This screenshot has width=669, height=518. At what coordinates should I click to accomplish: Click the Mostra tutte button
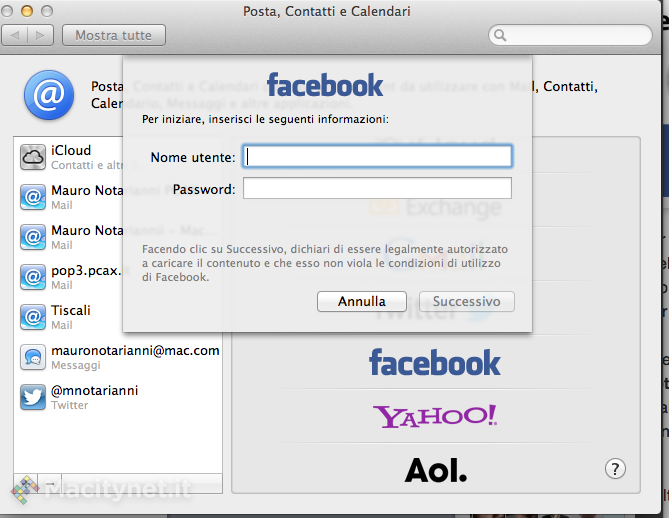pos(113,35)
